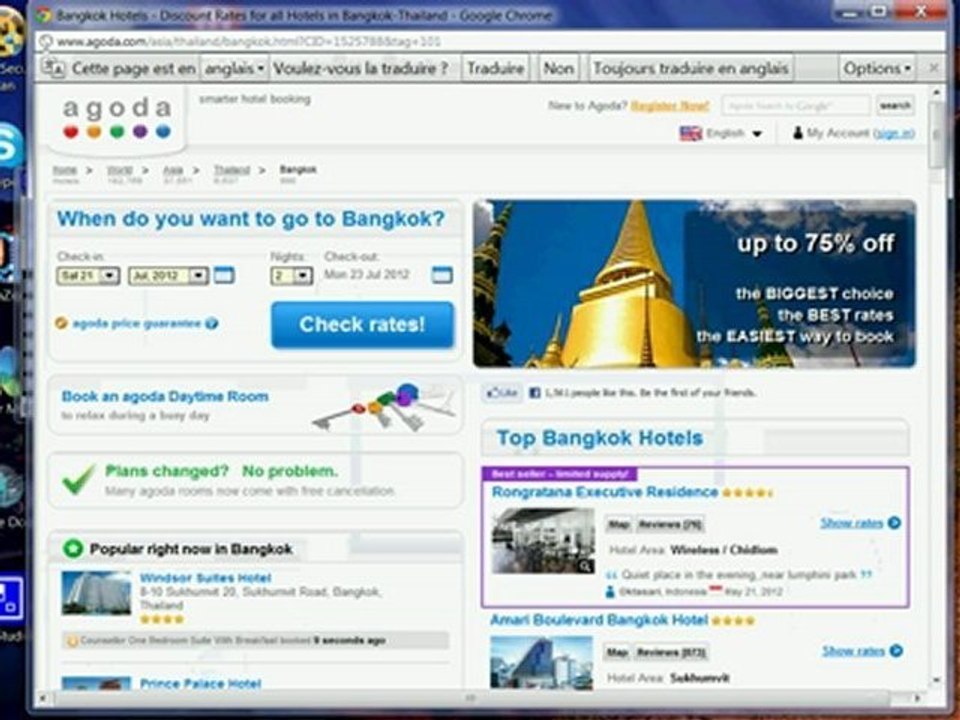Image resolution: width=960 pixels, height=720 pixels.
Task: Open the translation bar Options menu
Action: 877,68
